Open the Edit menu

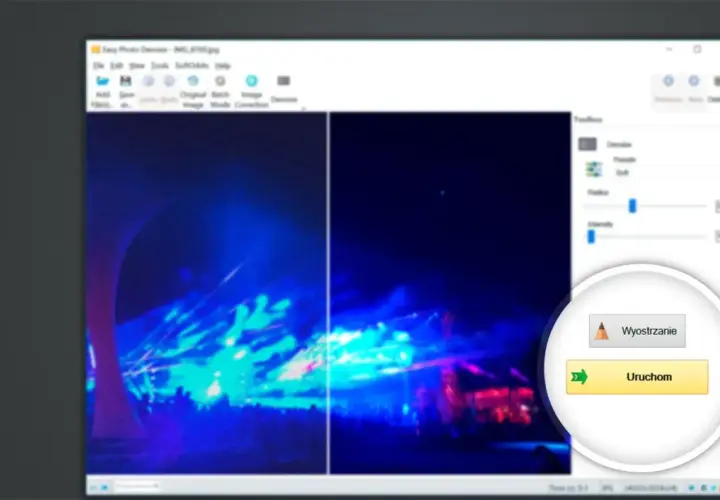coord(117,66)
